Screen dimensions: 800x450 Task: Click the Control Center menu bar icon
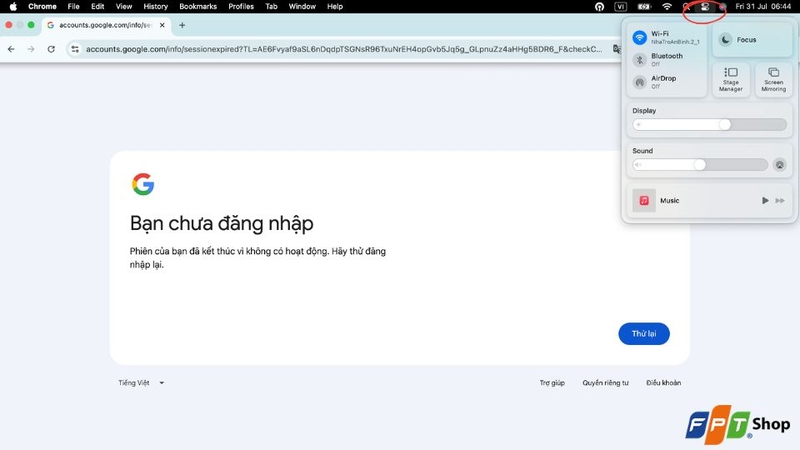[705, 7]
